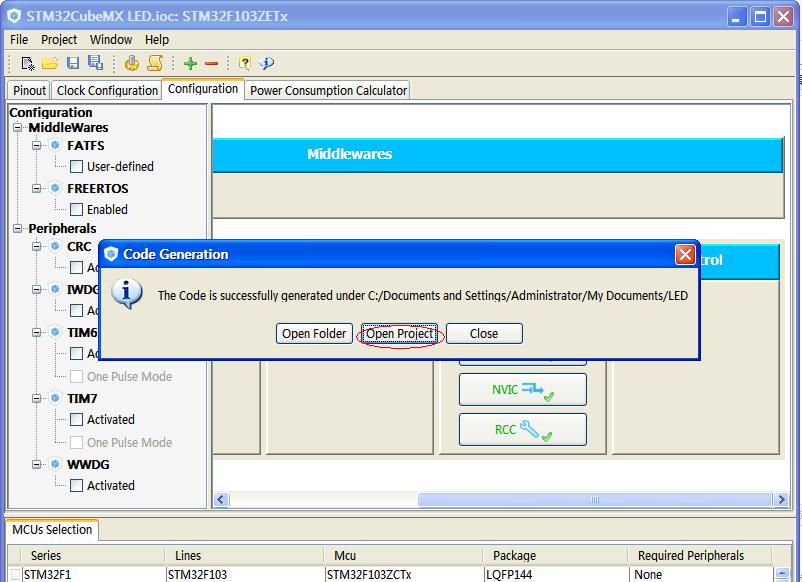The height and width of the screenshot is (582, 802).
Task: Click the Package column header
Action: coord(555,555)
